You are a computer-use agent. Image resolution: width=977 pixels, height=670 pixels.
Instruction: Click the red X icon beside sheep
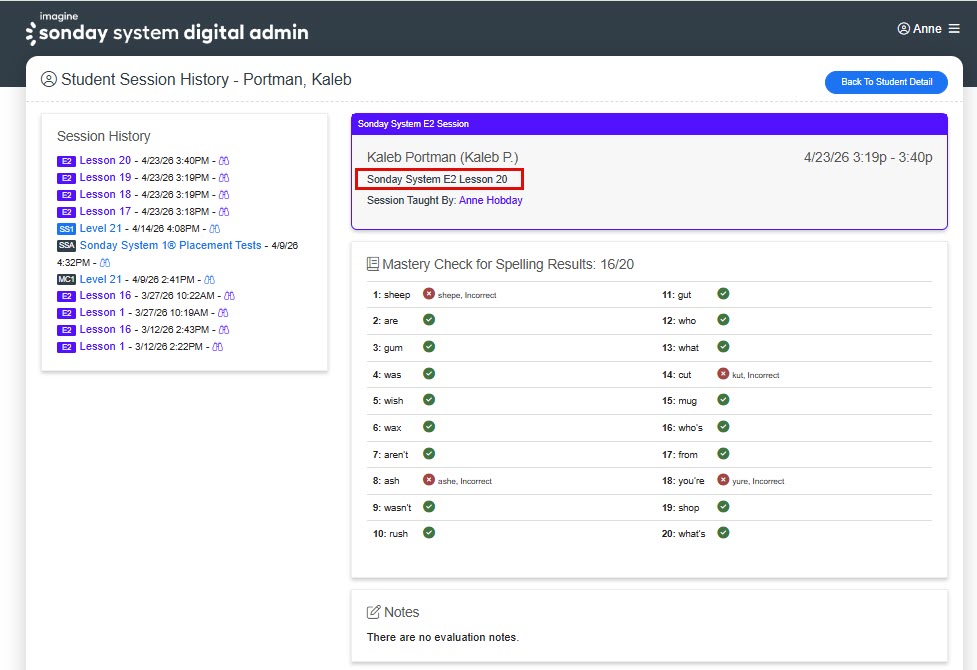click(429, 294)
